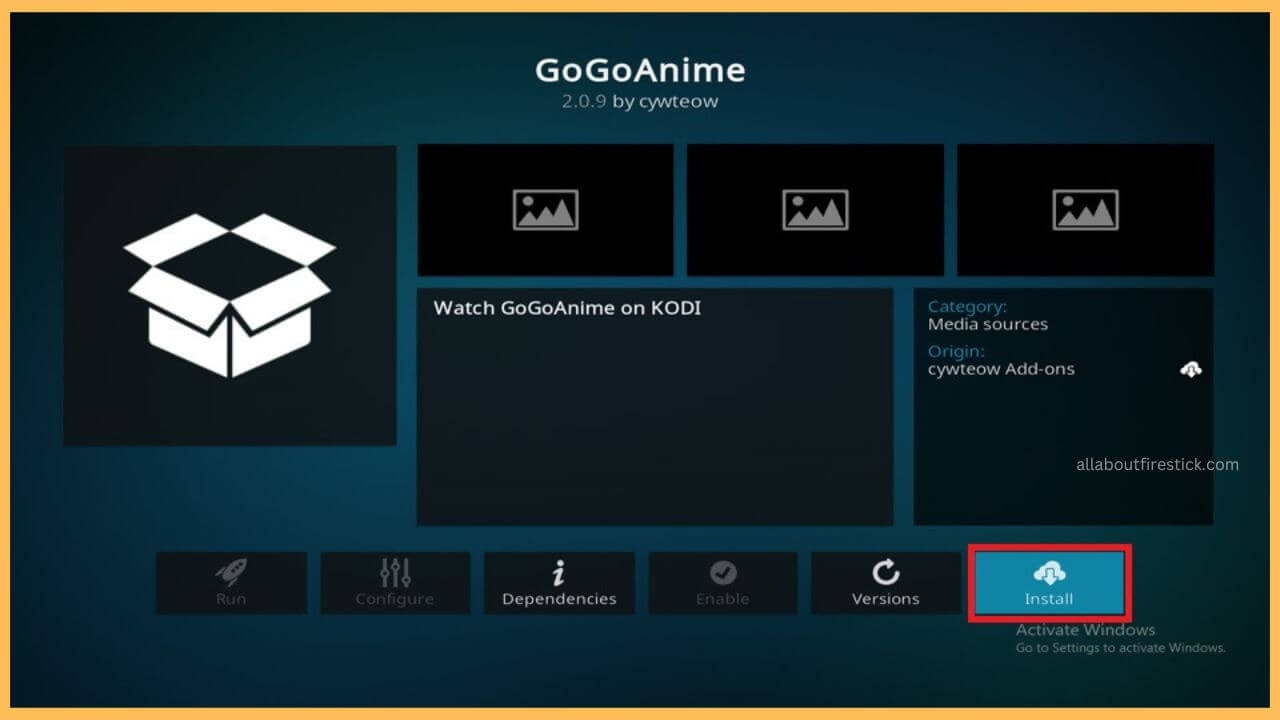This screenshot has width=1280, height=720.
Task: Click the Enable checkmark icon
Action: click(x=723, y=572)
